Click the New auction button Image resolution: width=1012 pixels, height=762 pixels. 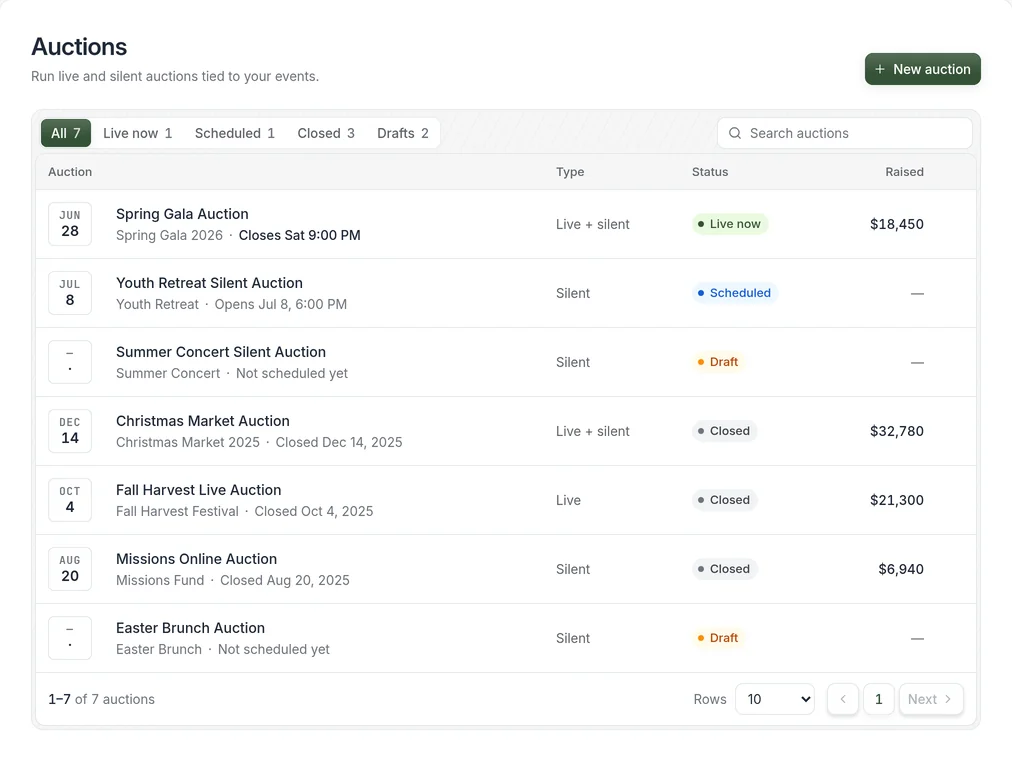point(923,69)
